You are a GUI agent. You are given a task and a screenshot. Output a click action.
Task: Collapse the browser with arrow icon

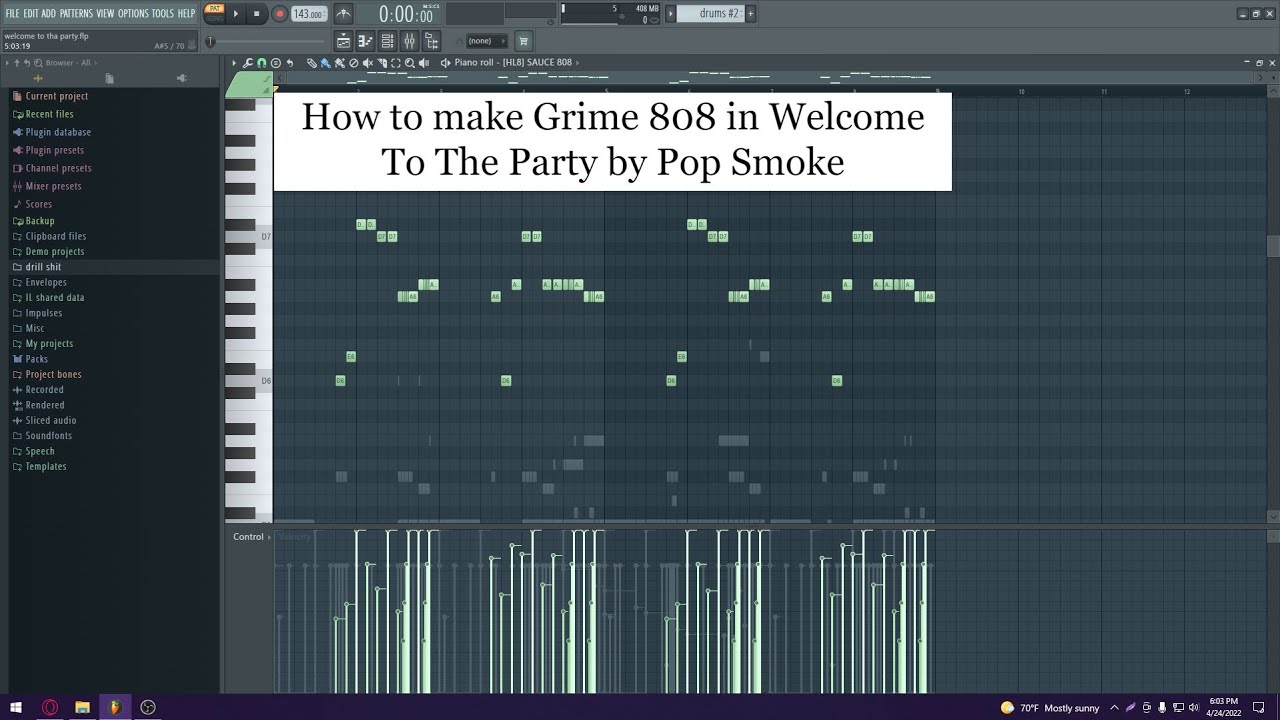pyautogui.click(x=7, y=63)
